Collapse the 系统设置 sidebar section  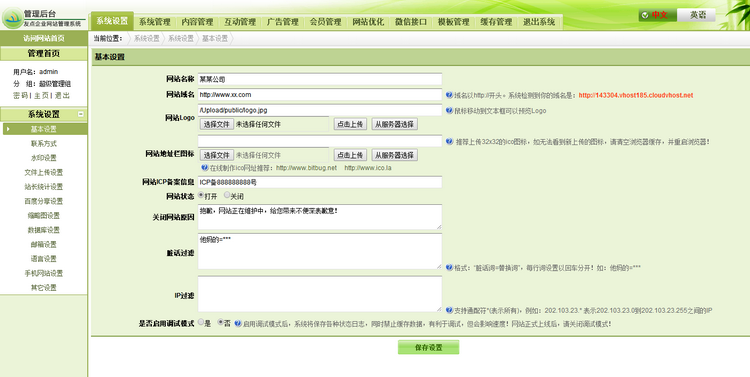point(80,114)
